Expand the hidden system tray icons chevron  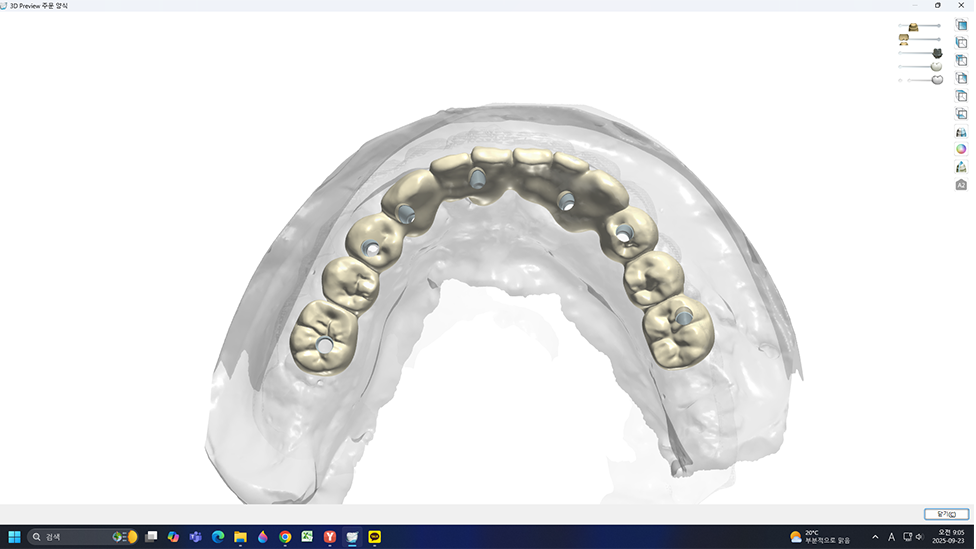click(x=875, y=537)
